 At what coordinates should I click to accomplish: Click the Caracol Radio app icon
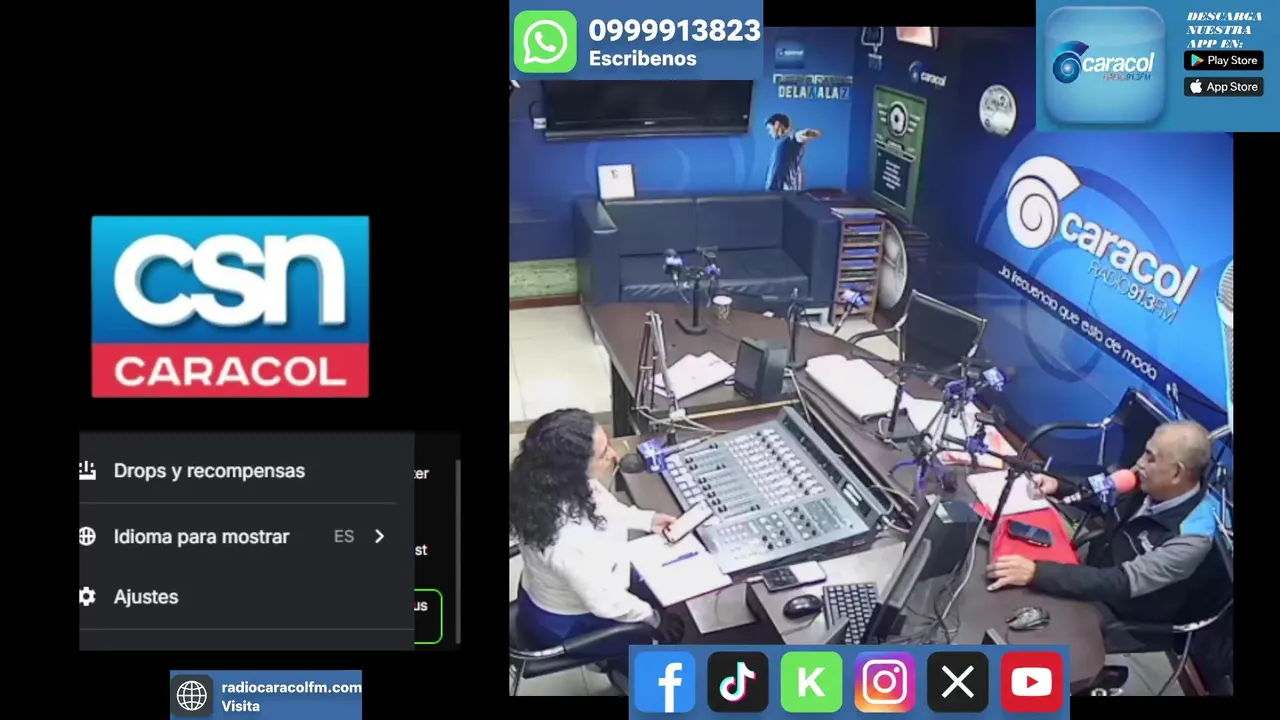coord(1105,65)
